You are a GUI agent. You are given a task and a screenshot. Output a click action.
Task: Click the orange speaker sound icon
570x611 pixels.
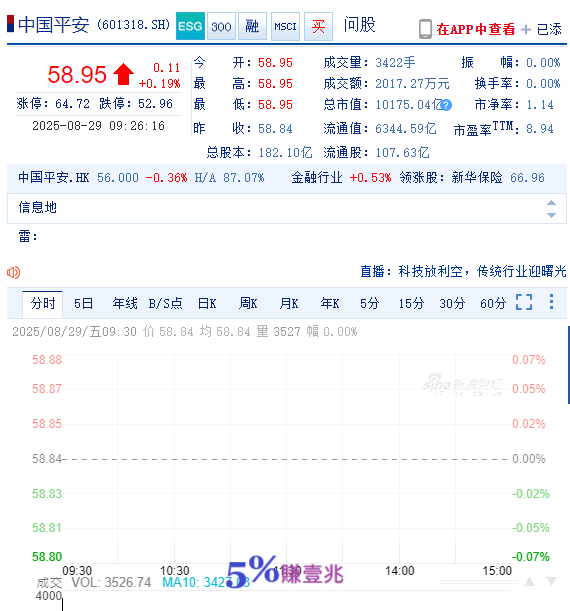[x=14, y=272]
